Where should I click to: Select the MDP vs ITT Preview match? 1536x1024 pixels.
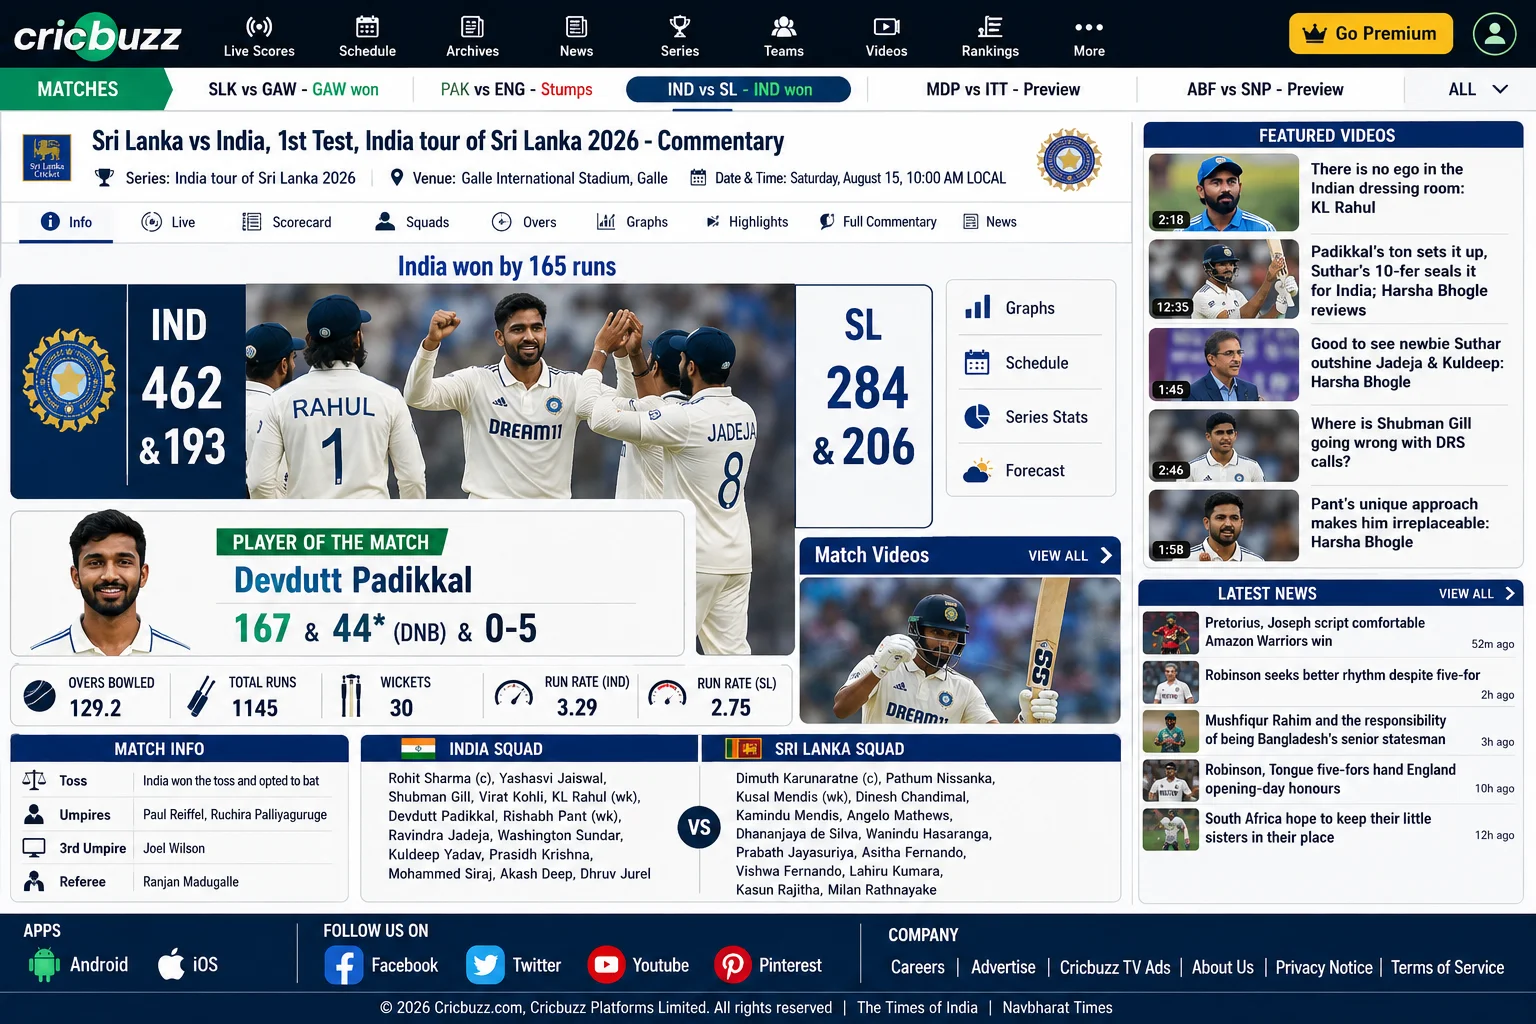coord(1003,89)
